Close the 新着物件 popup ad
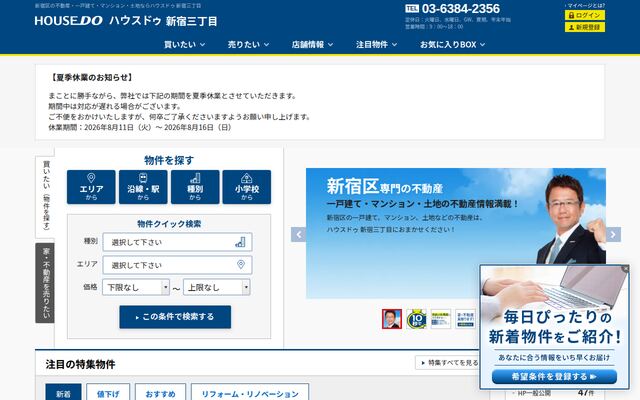 click(x=625, y=269)
